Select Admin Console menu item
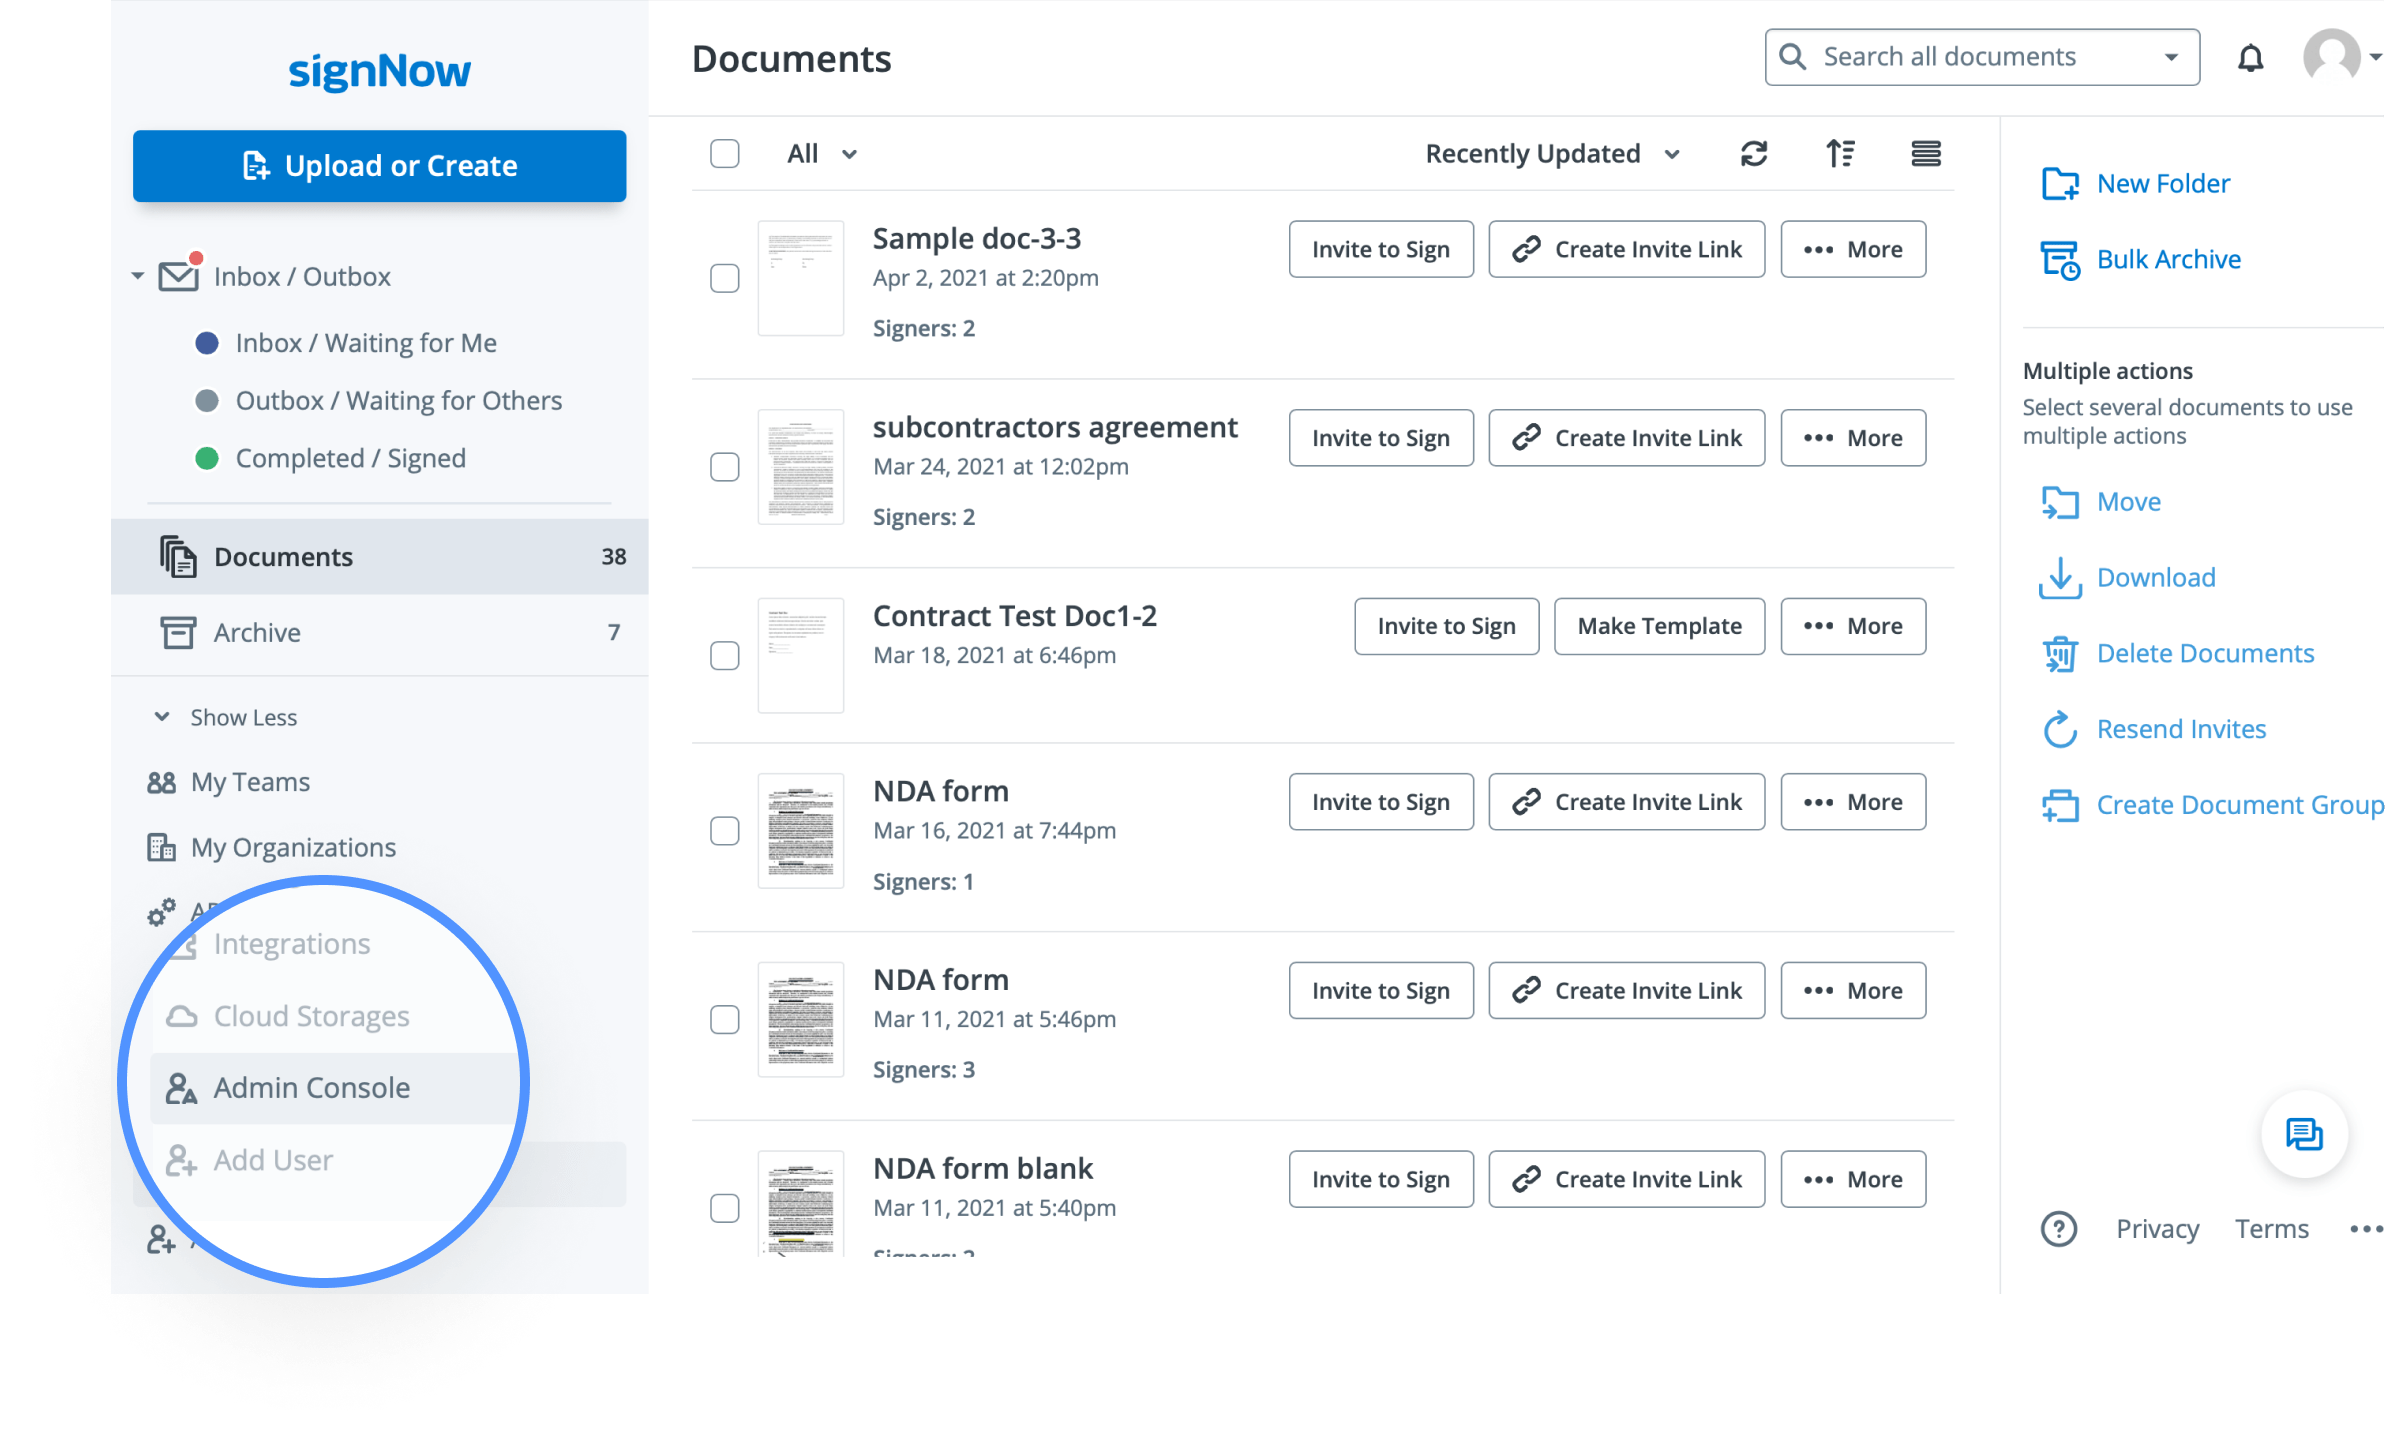Image resolution: width=2385 pixels, height=1440 pixels. pyautogui.click(x=311, y=1087)
